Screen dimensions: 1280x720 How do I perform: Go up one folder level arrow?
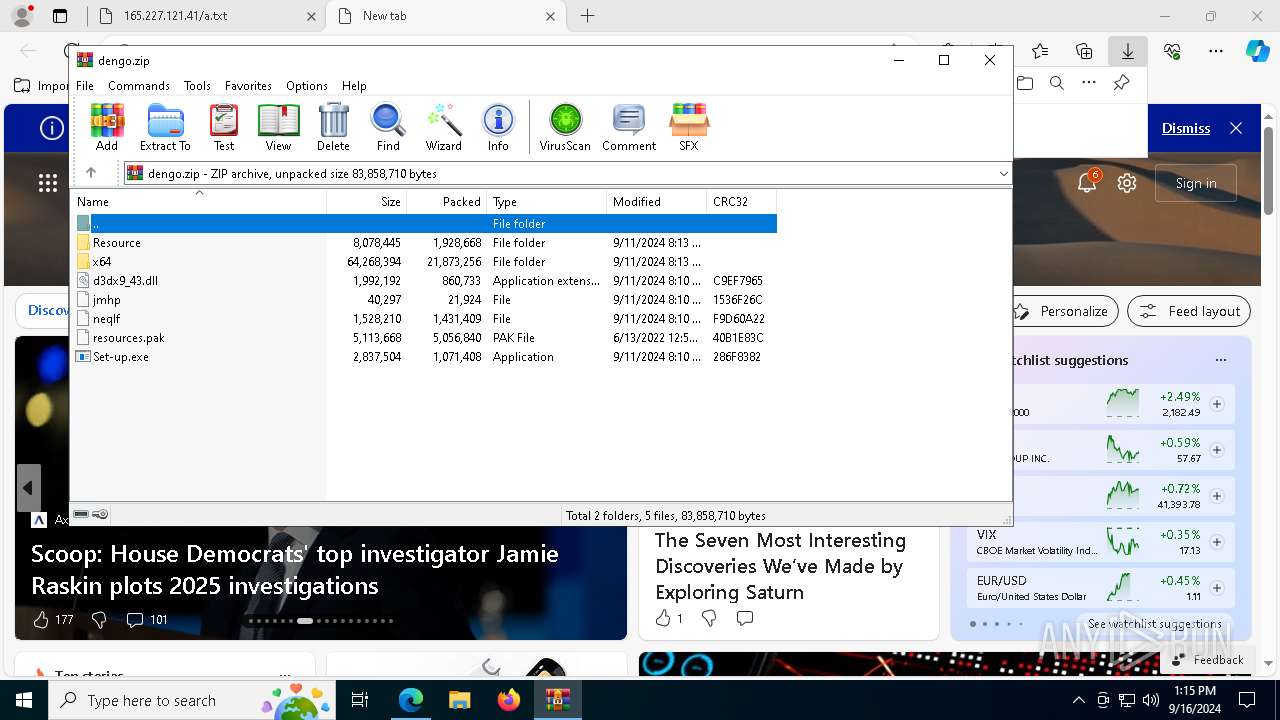(x=90, y=173)
